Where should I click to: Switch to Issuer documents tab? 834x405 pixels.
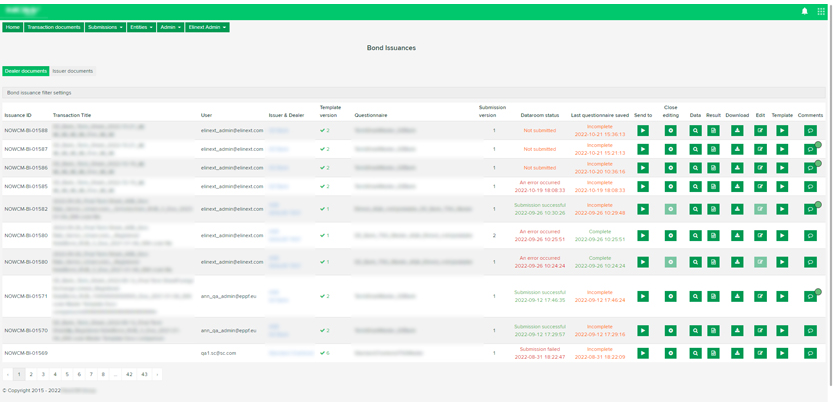coord(73,71)
